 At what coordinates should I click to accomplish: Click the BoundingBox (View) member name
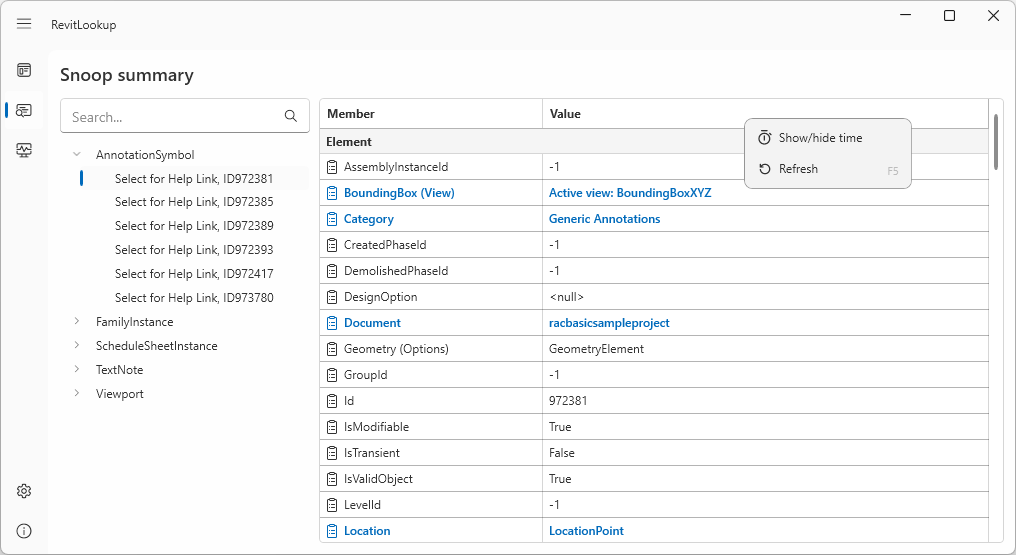click(399, 193)
